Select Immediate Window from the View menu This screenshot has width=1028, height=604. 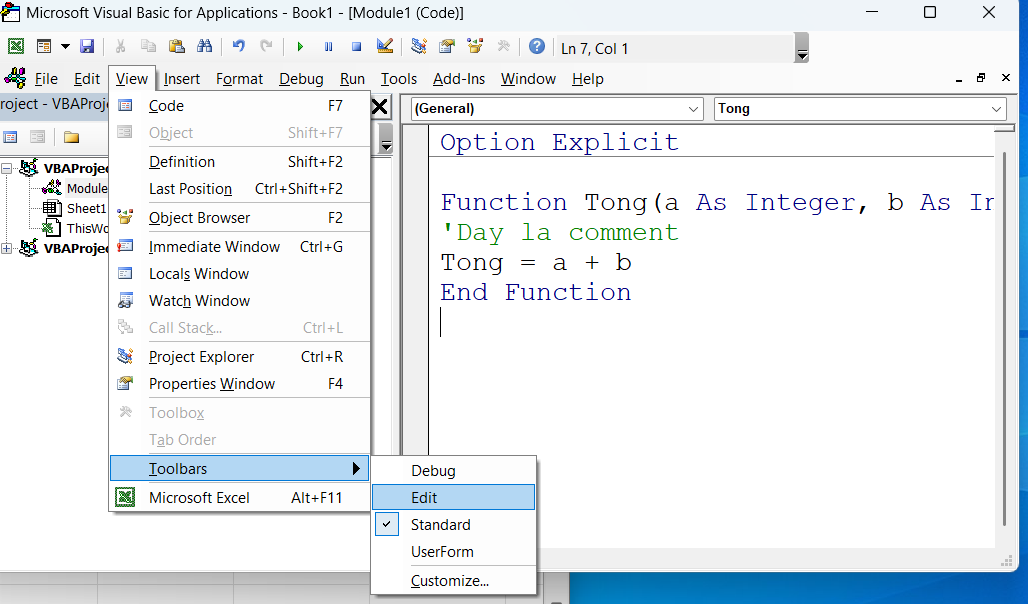click(214, 246)
